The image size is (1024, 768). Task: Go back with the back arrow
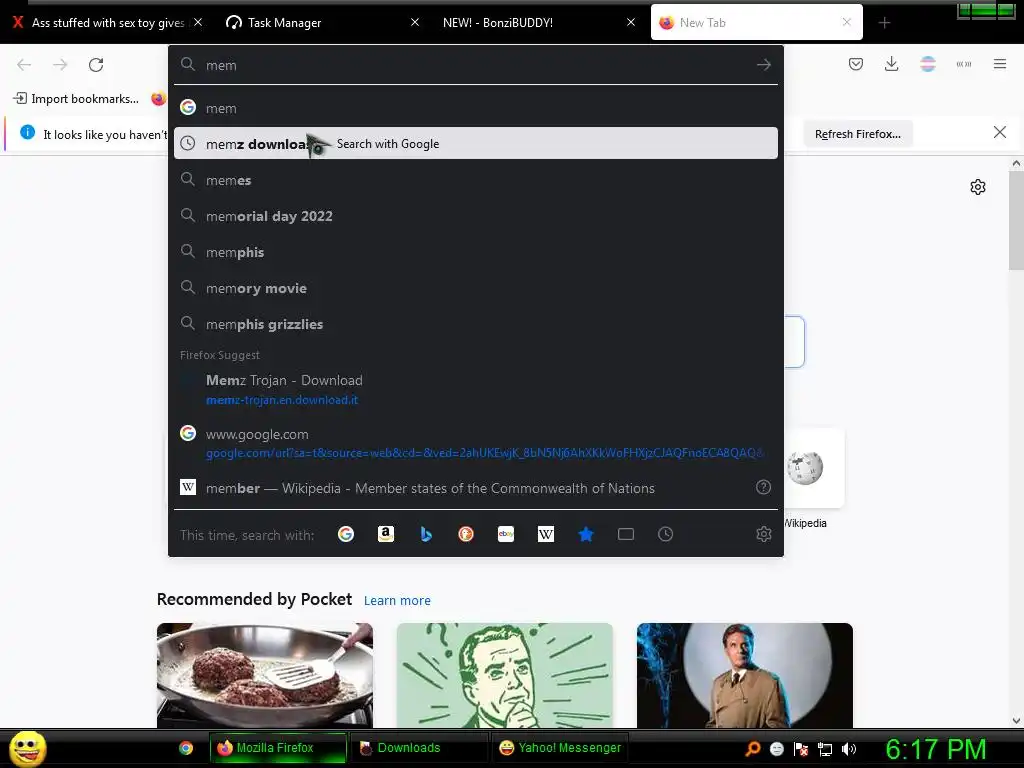tap(24, 65)
